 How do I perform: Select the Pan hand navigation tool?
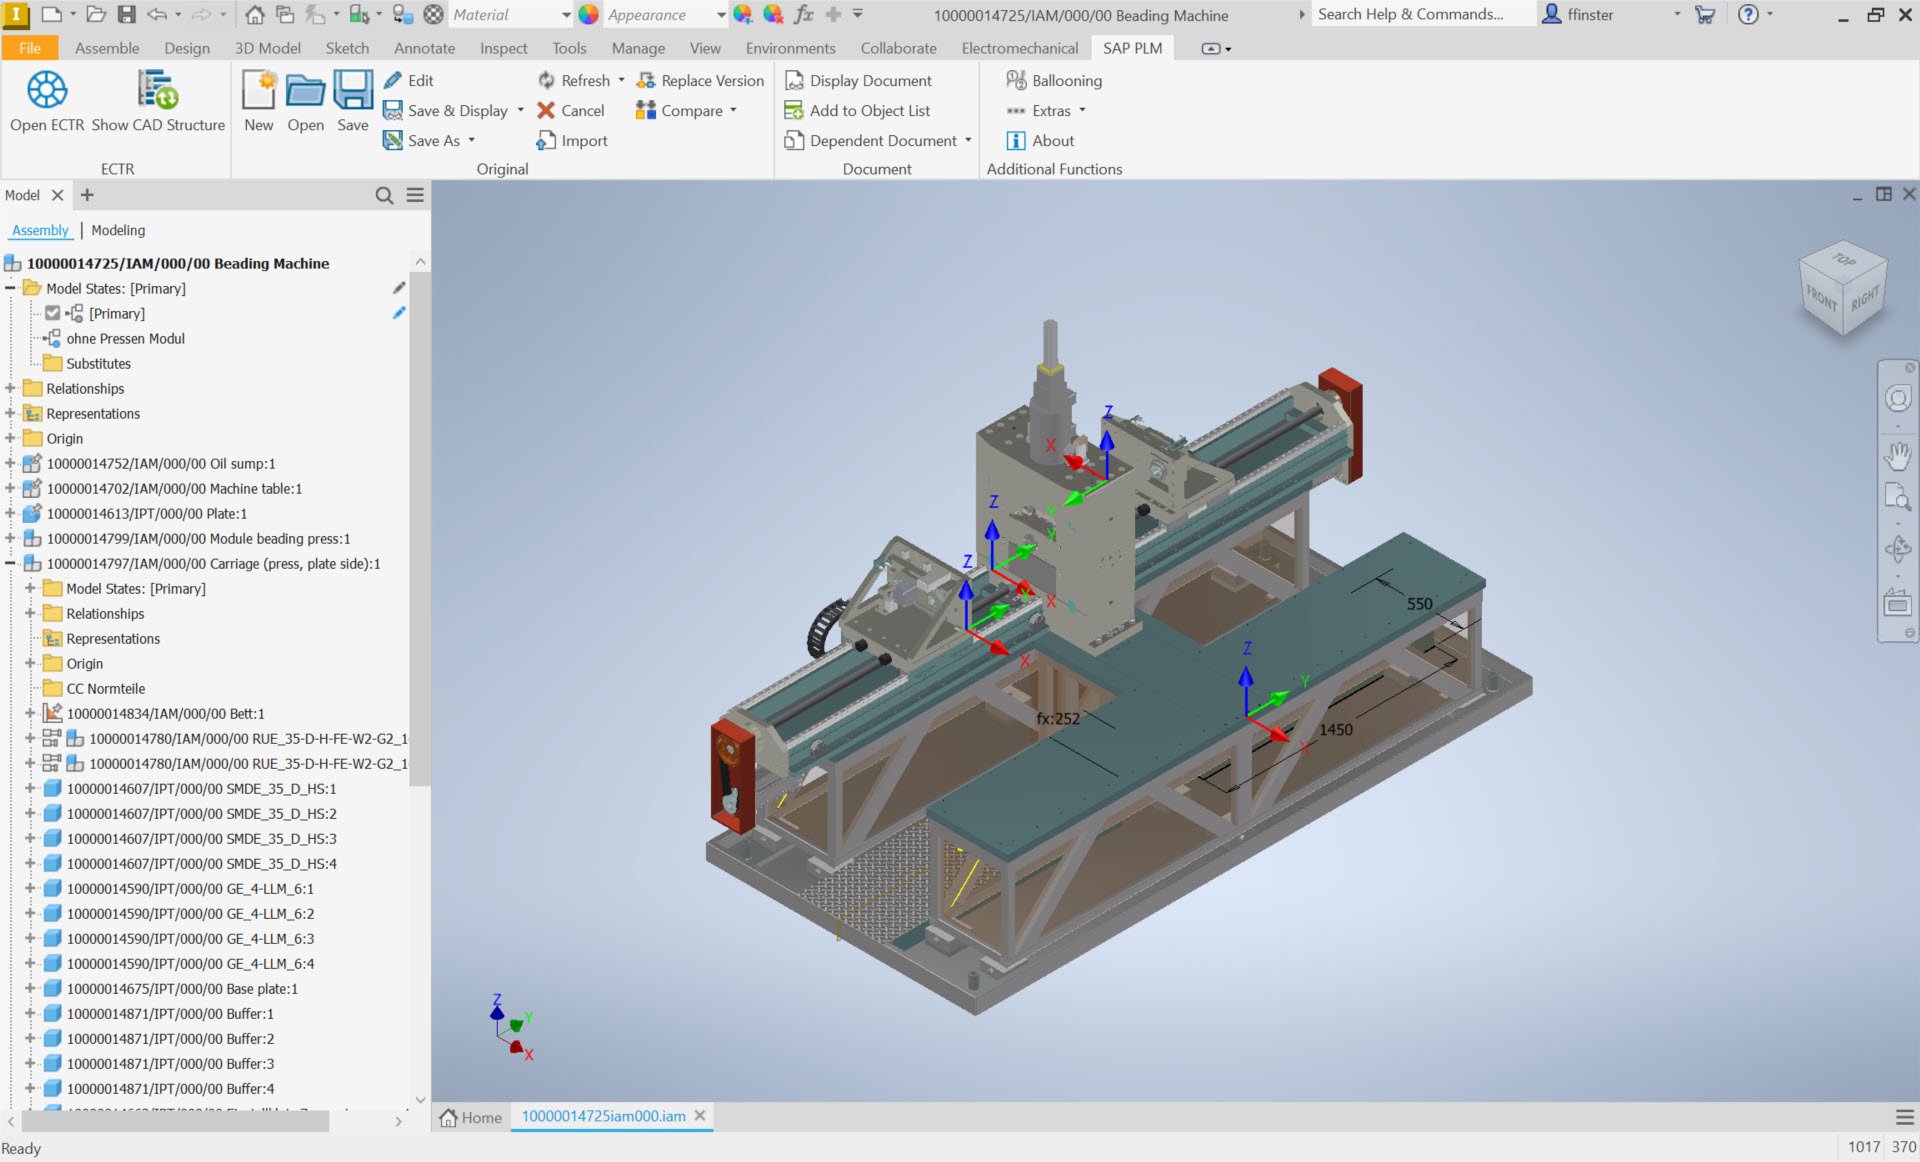(x=1897, y=455)
